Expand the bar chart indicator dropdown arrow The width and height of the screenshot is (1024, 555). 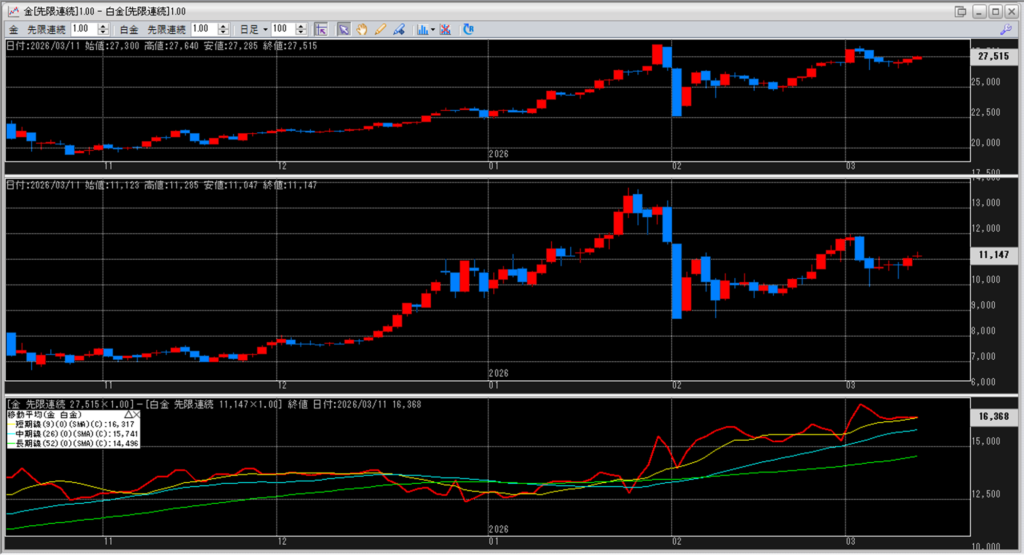(x=433, y=30)
